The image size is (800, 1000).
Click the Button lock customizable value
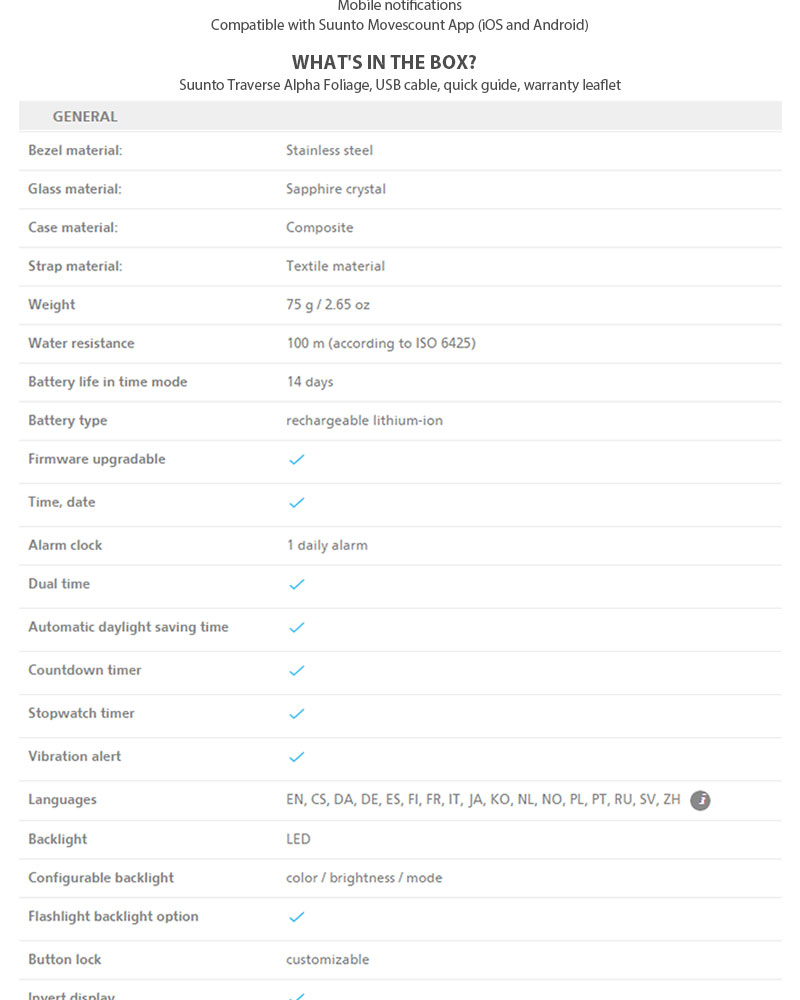pos(327,960)
